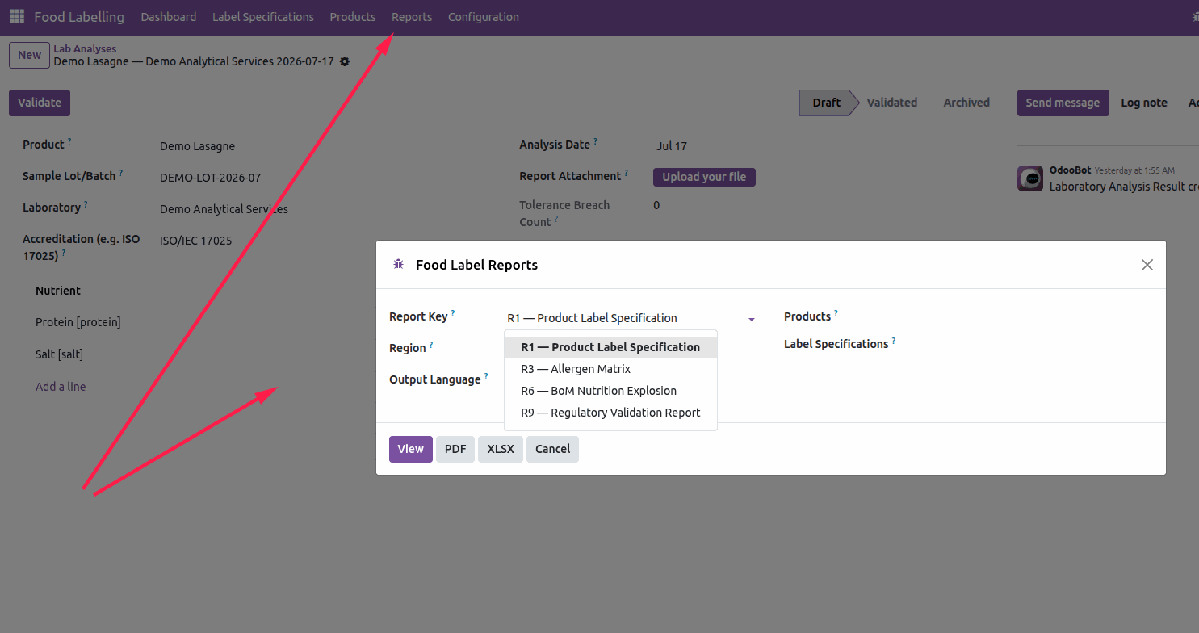Open the Label Specifications menu
This screenshot has height=633, width=1199.
coord(262,17)
